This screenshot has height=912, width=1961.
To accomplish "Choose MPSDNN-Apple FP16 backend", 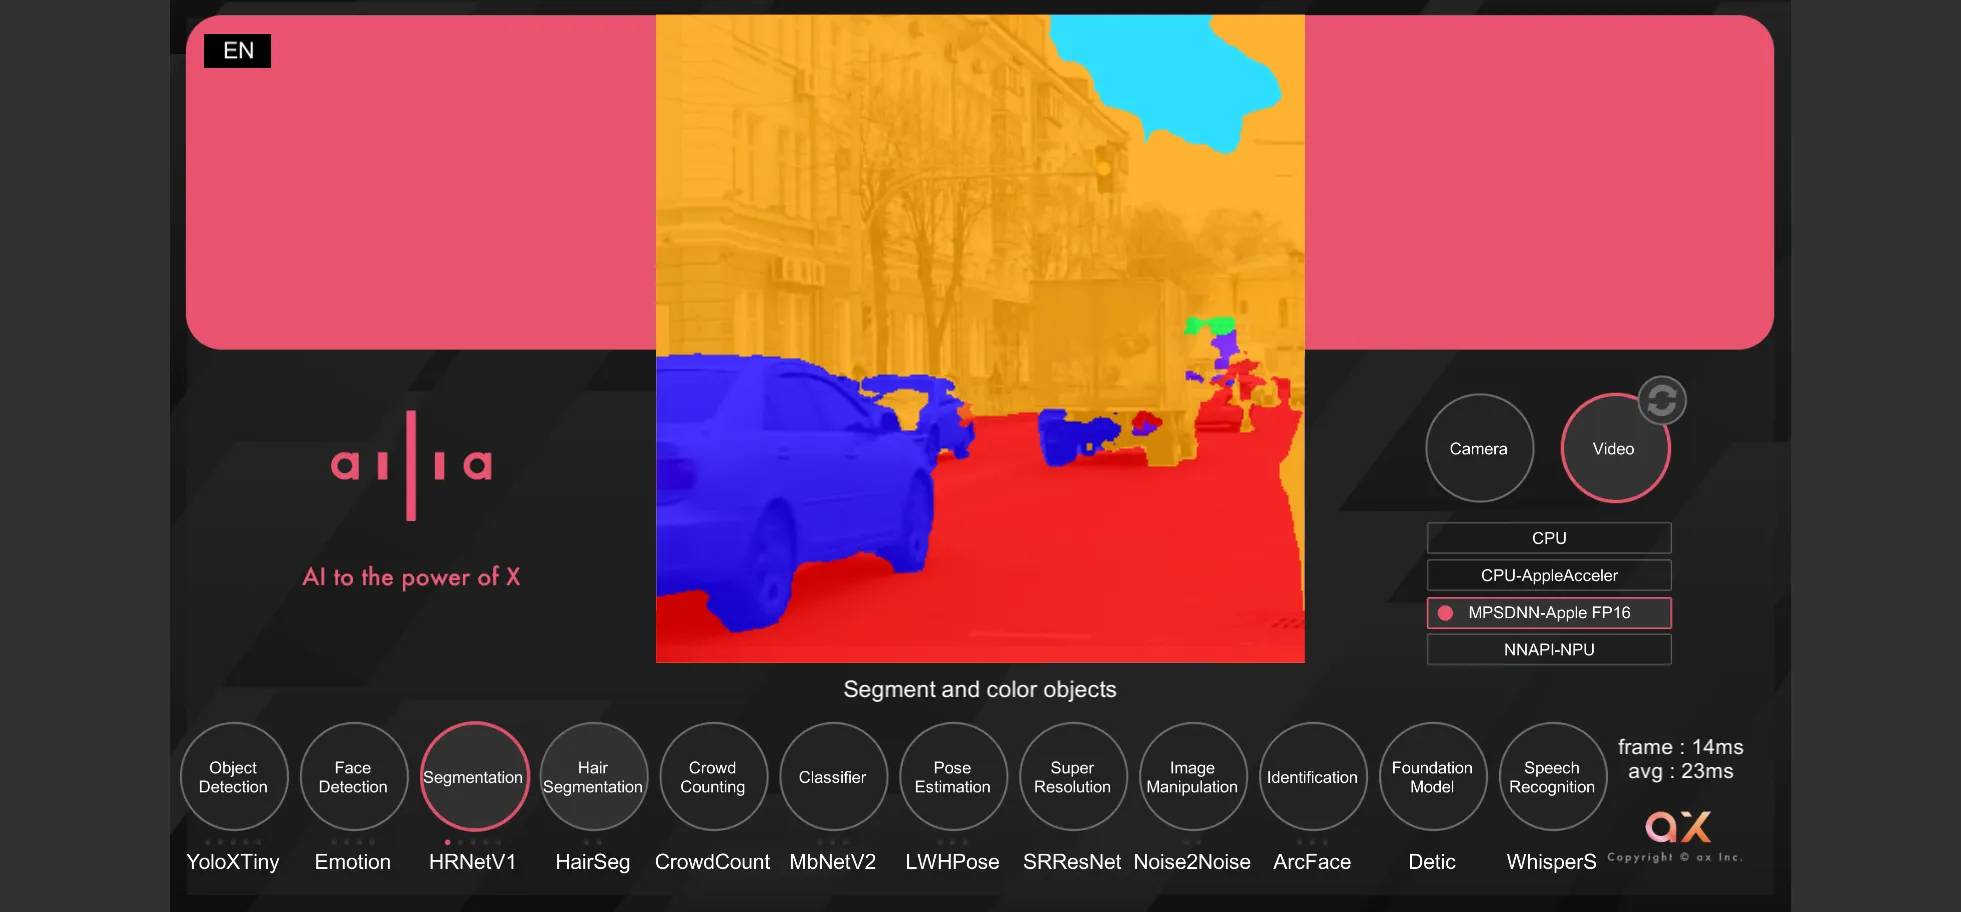I will [1549, 612].
